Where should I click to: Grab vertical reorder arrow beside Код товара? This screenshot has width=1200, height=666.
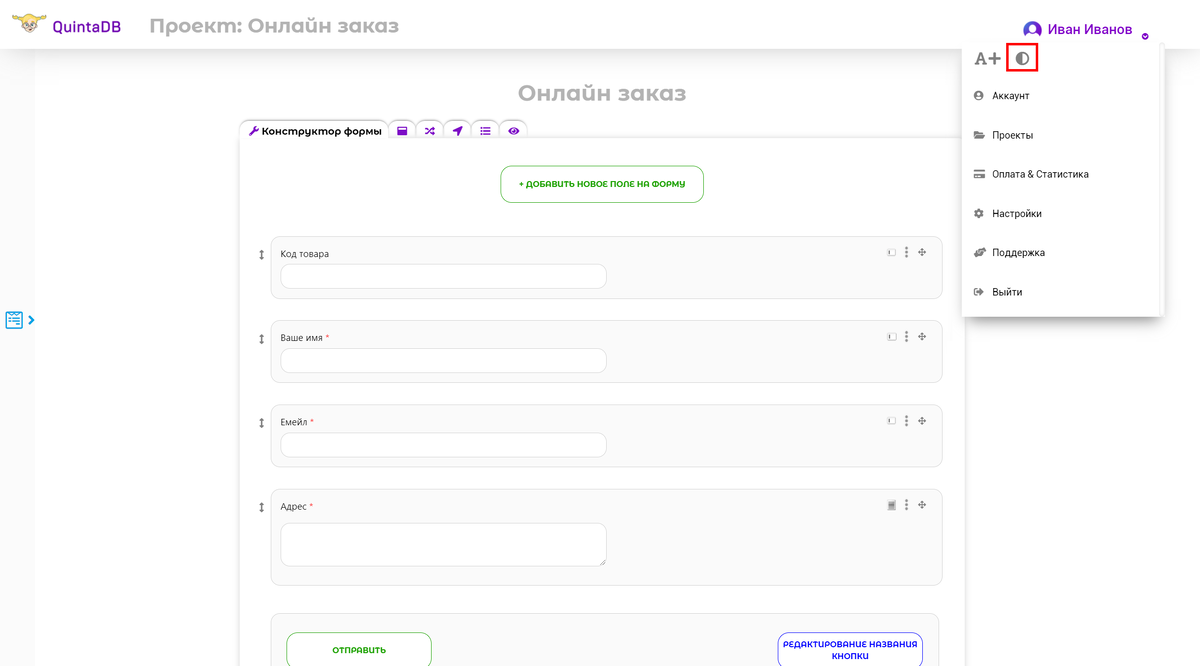pyautogui.click(x=261, y=255)
